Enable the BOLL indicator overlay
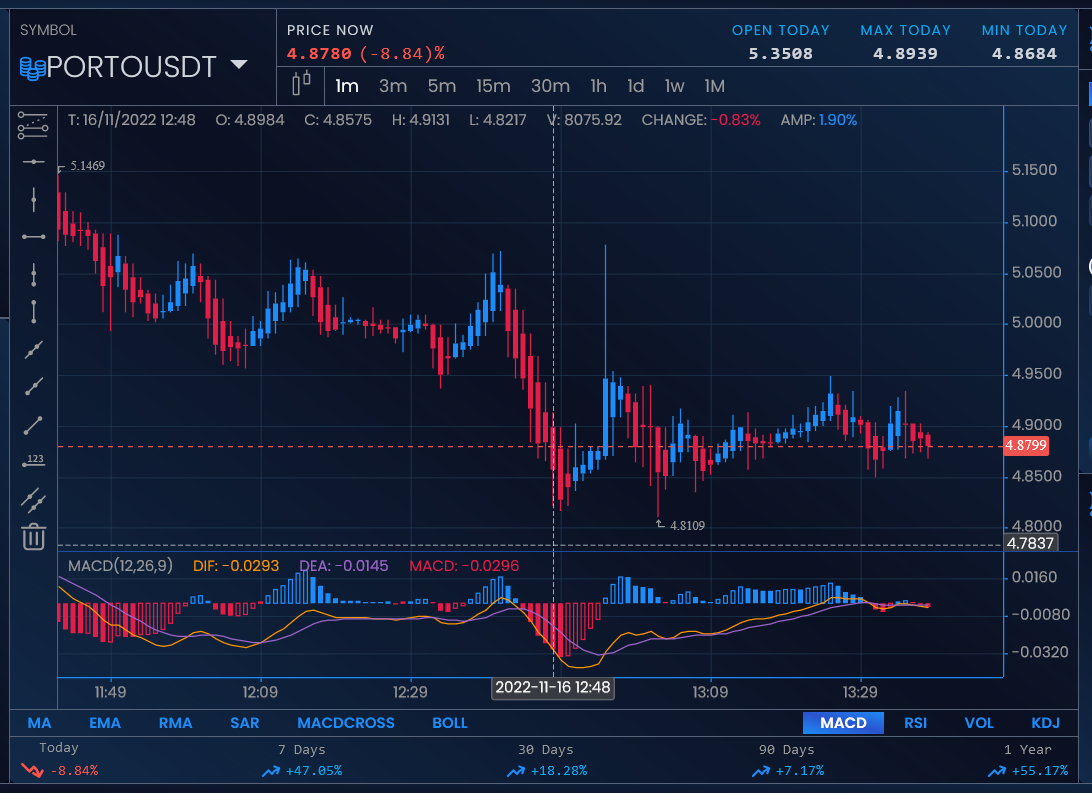Viewport: 1092px width, 793px height. (449, 722)
